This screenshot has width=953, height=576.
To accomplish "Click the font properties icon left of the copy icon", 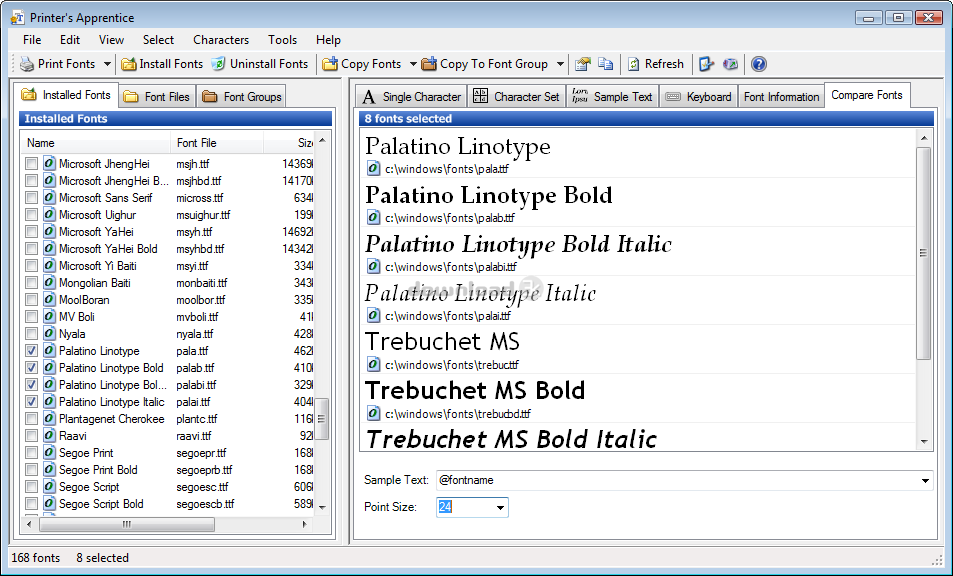I will point(583,64).
